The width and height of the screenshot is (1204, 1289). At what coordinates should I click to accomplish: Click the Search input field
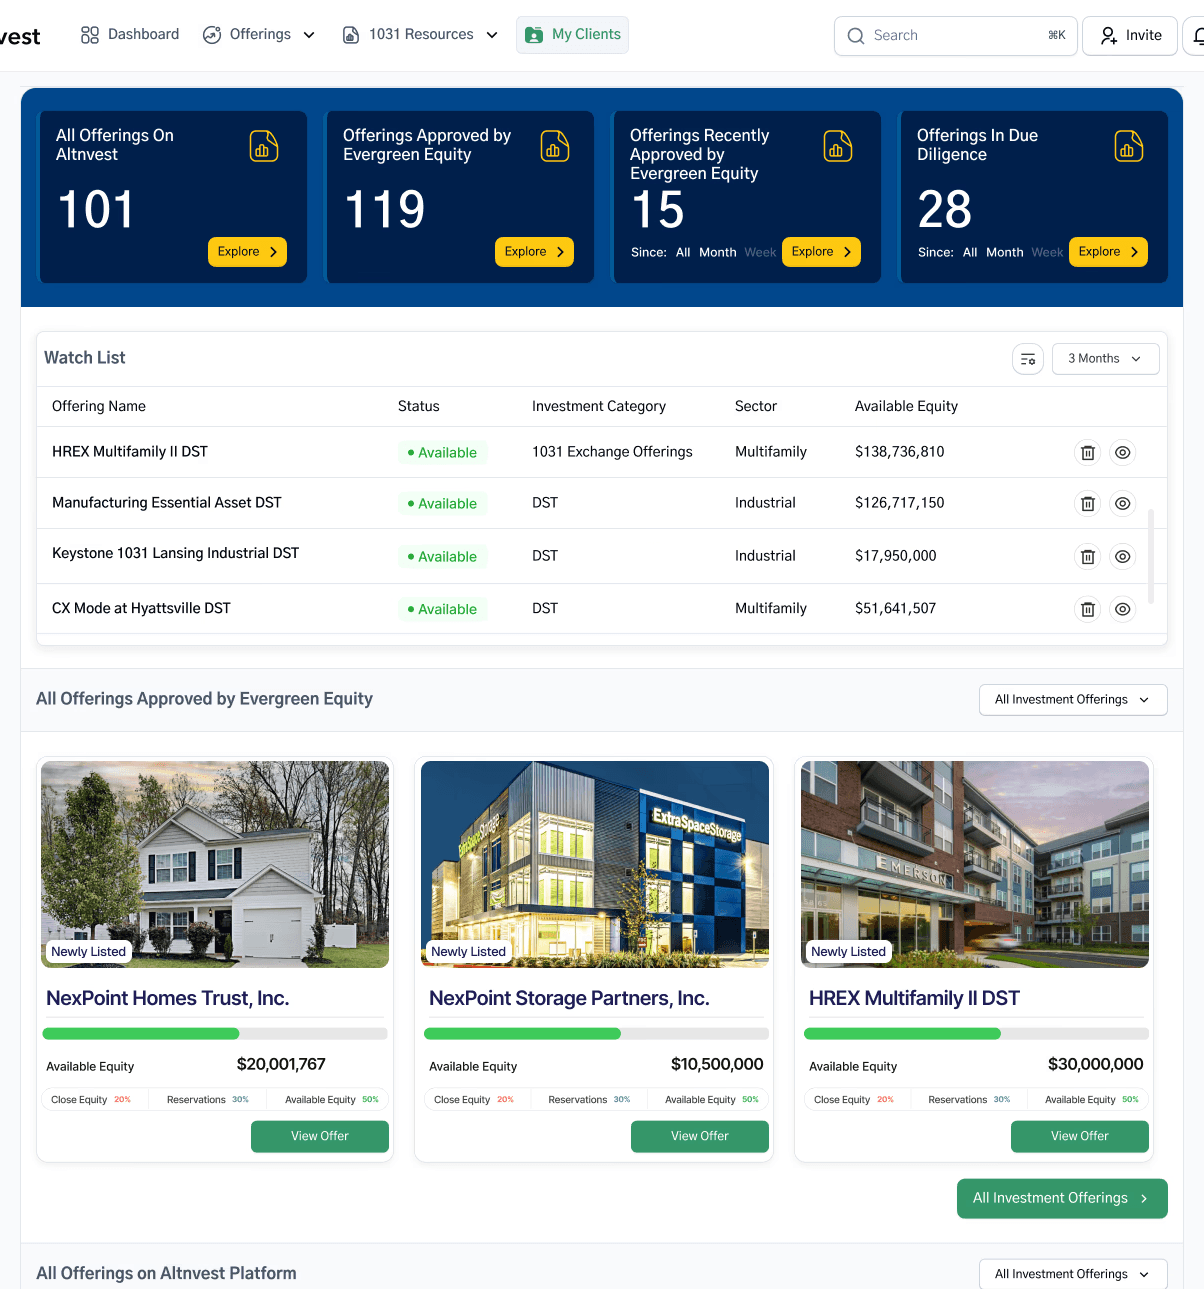click(956, 36)
